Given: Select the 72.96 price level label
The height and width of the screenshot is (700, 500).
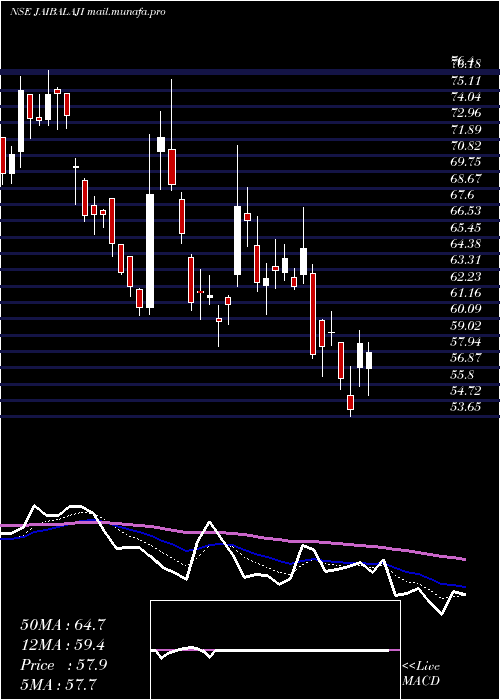Looking at the screenshot, I should click(466, 113).
